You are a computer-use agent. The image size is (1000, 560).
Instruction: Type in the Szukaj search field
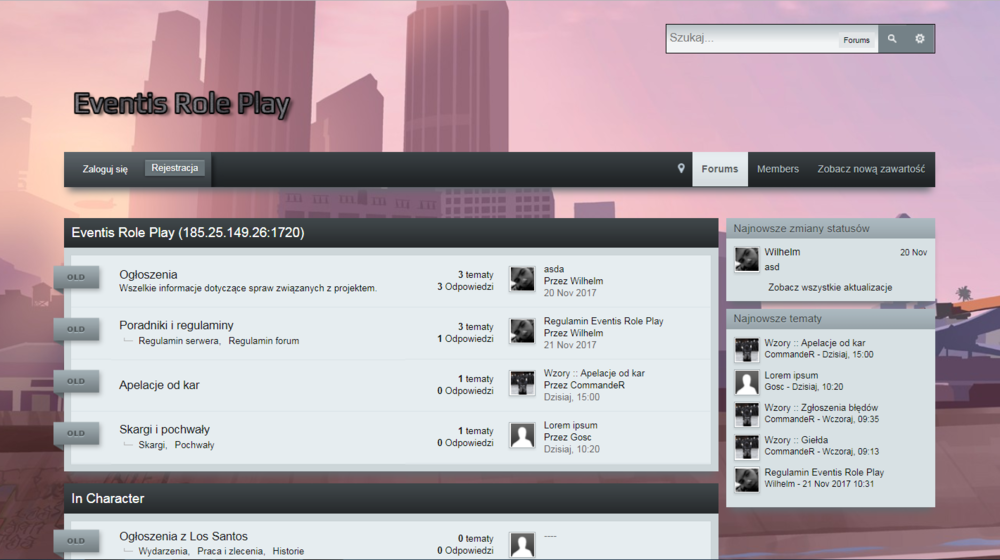(x=752, y=39)
